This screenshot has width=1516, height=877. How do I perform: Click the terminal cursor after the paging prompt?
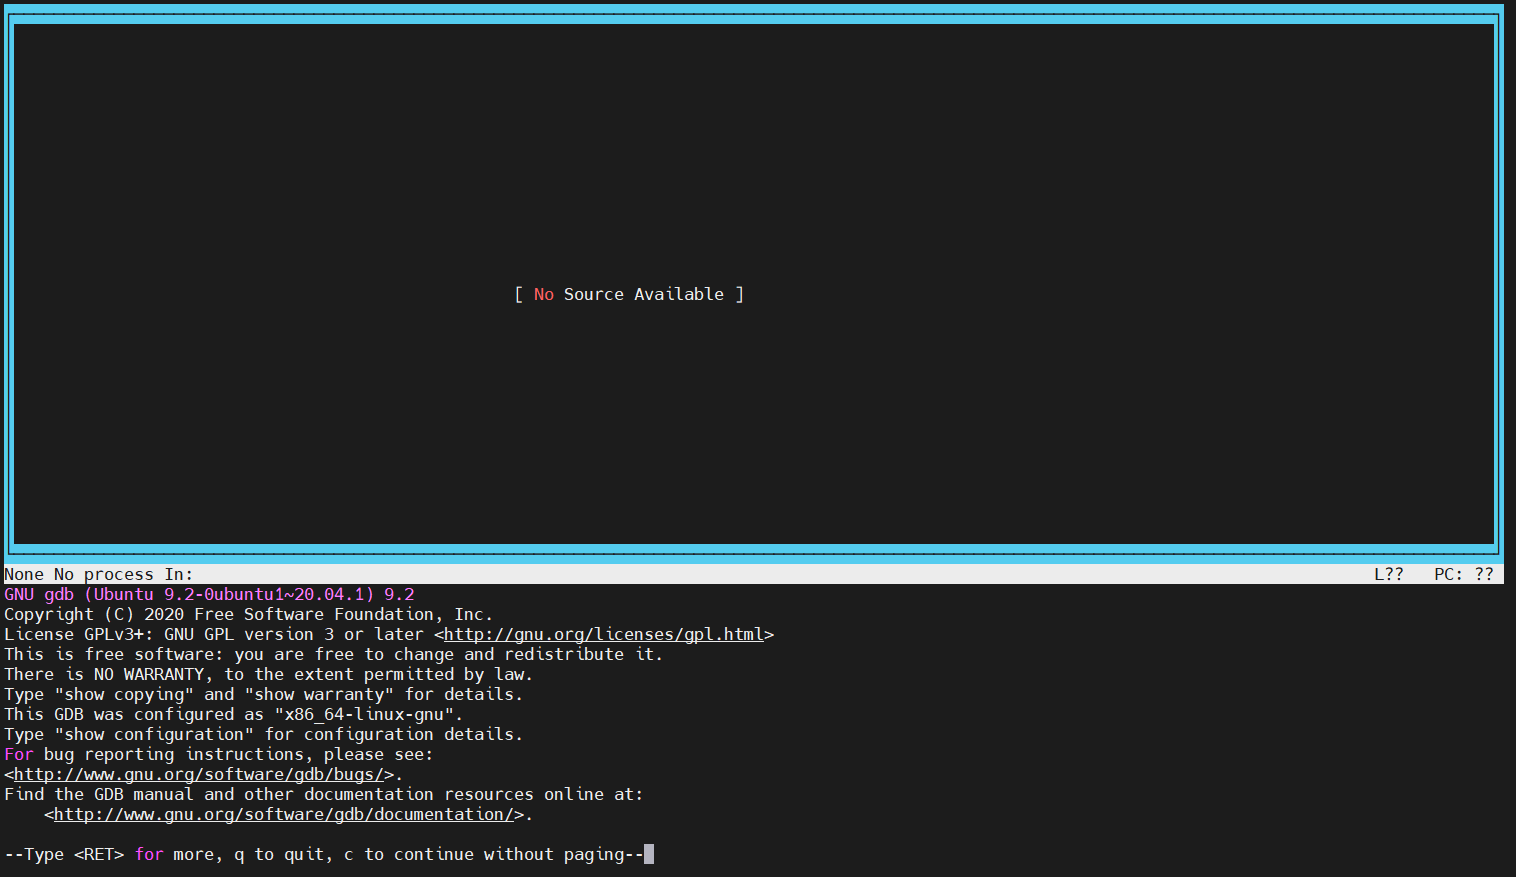click(649, 854)
